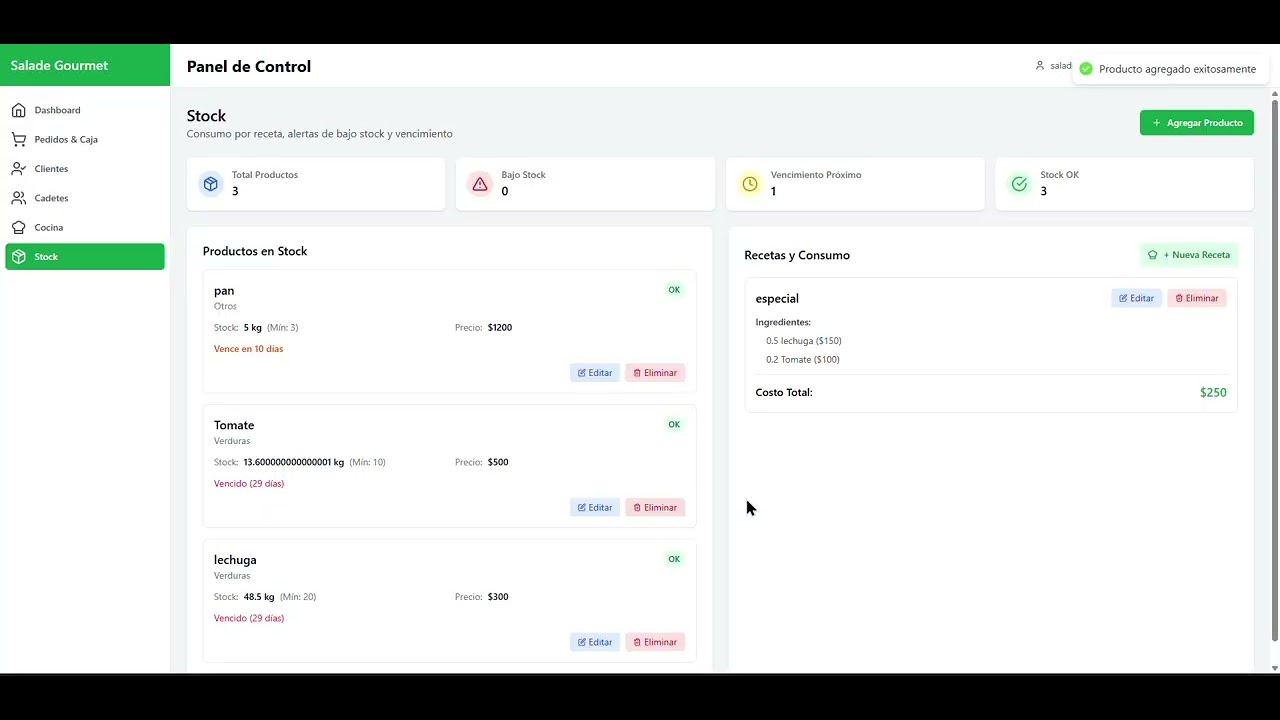Click the OK status badge for pan
Viewport: 1280px width, 720px height.
click(674, 290)
